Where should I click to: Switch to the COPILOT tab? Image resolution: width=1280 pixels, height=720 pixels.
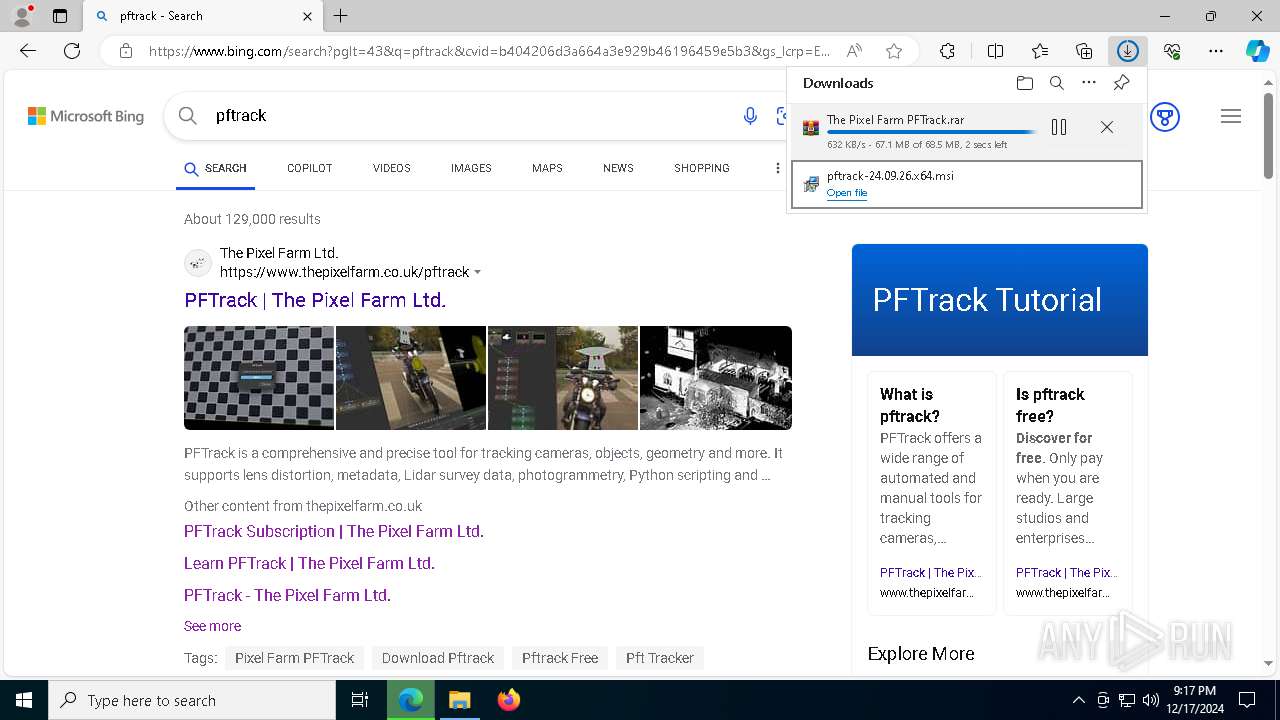[309, 168]
